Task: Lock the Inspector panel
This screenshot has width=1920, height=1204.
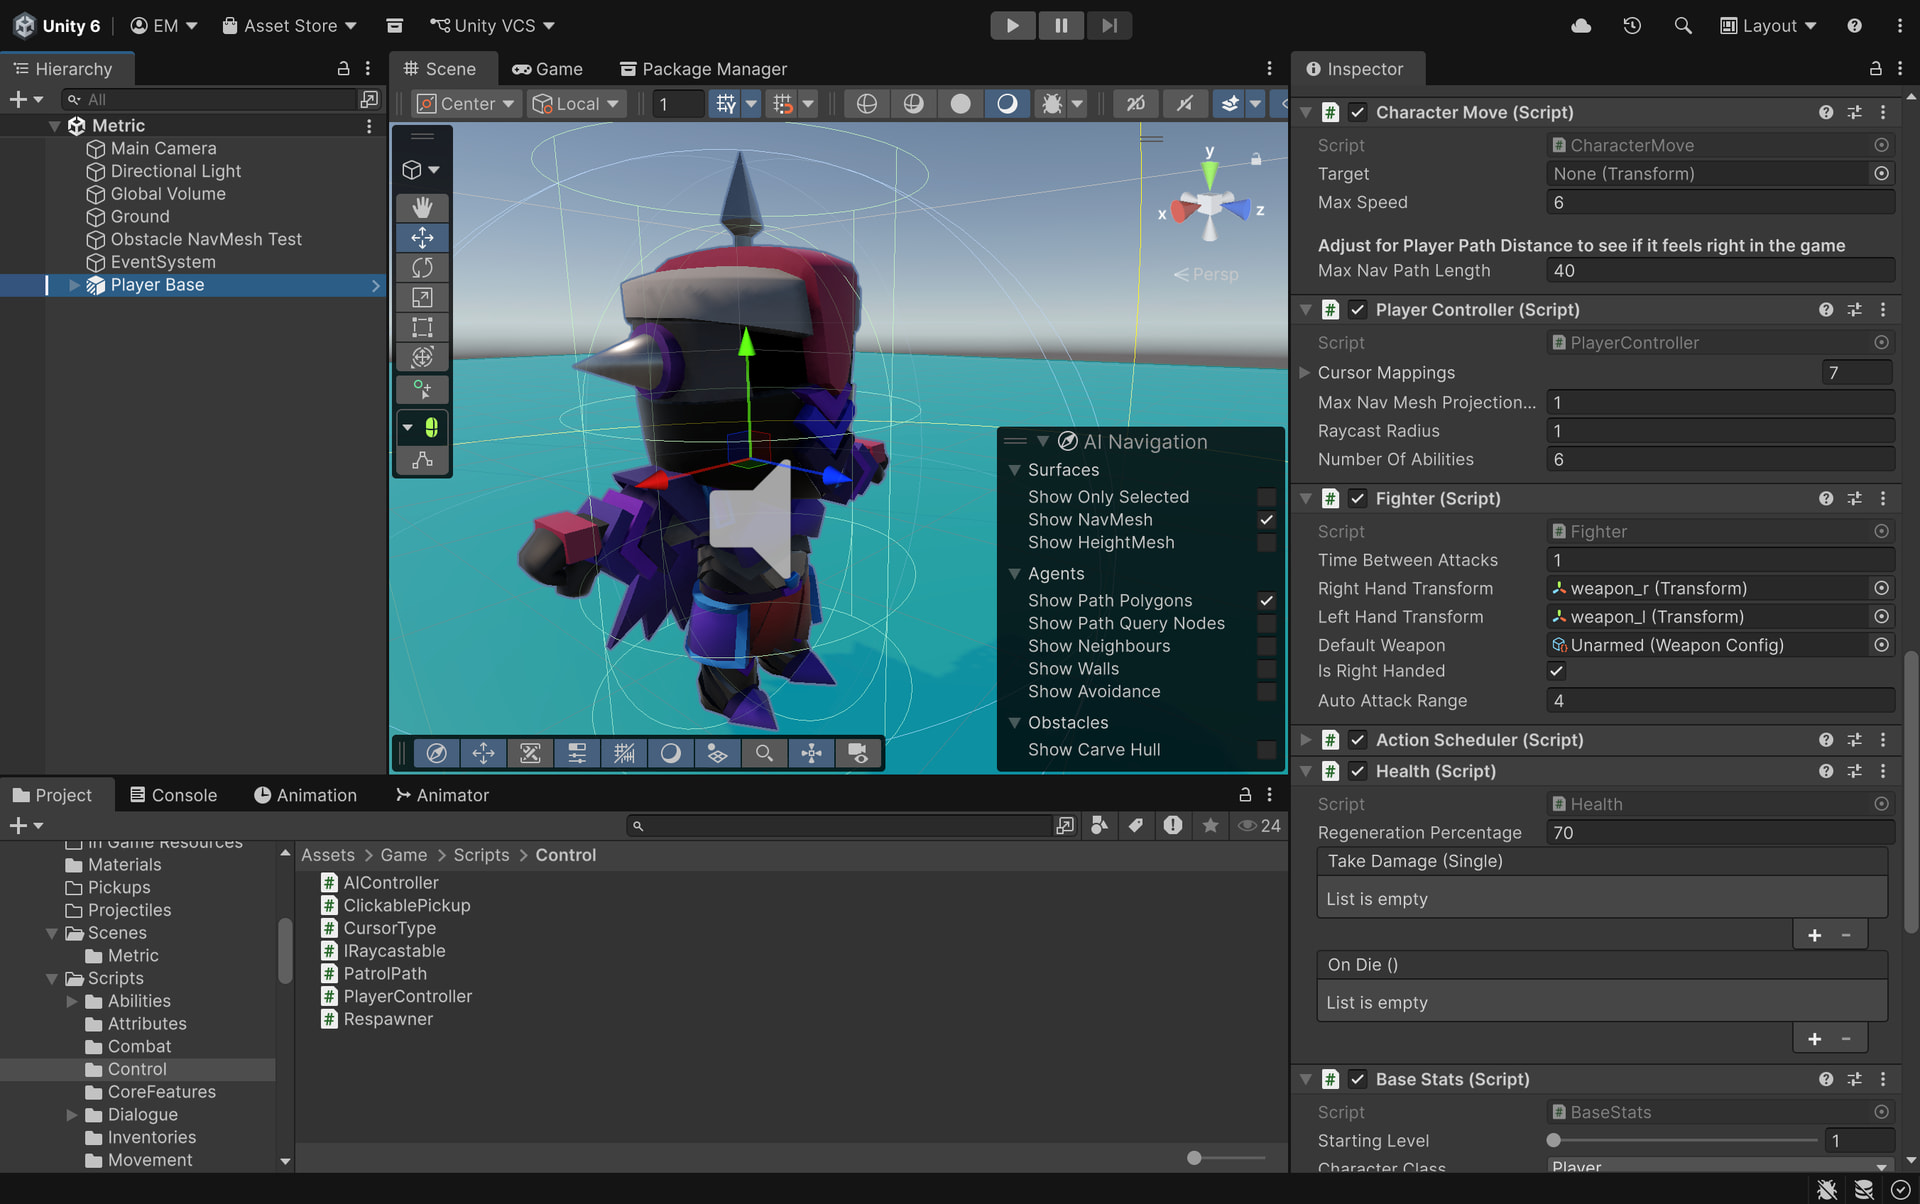Action: pos(1876,69)
